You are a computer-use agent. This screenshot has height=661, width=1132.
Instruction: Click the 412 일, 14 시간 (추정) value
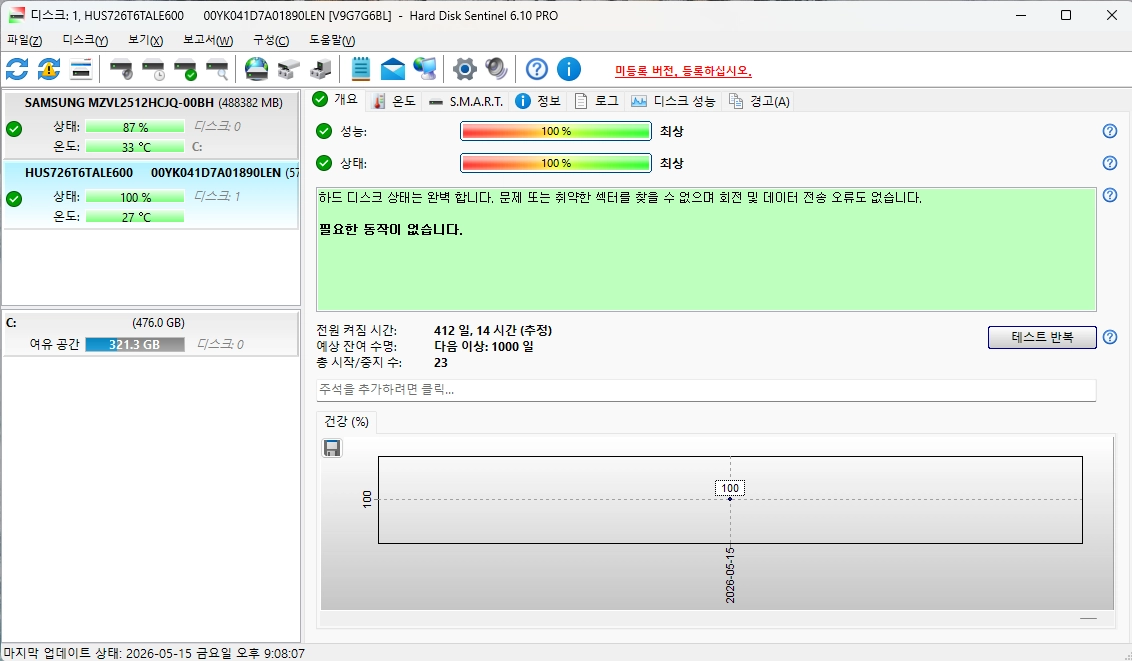pos(493,330)
